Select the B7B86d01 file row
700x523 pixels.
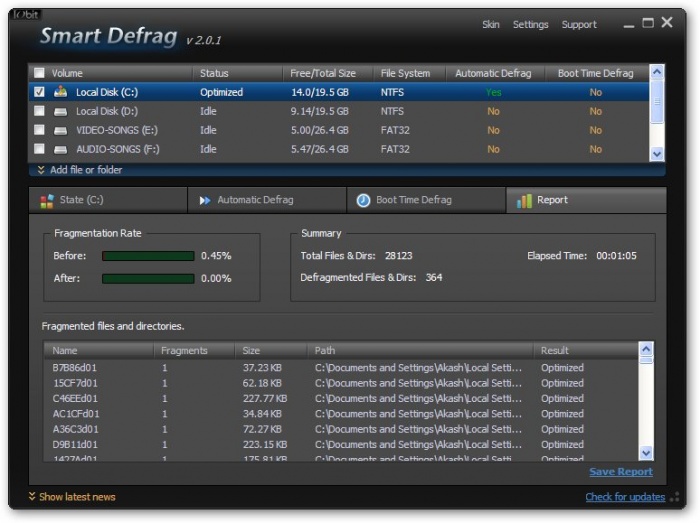[x=342, y=368]
